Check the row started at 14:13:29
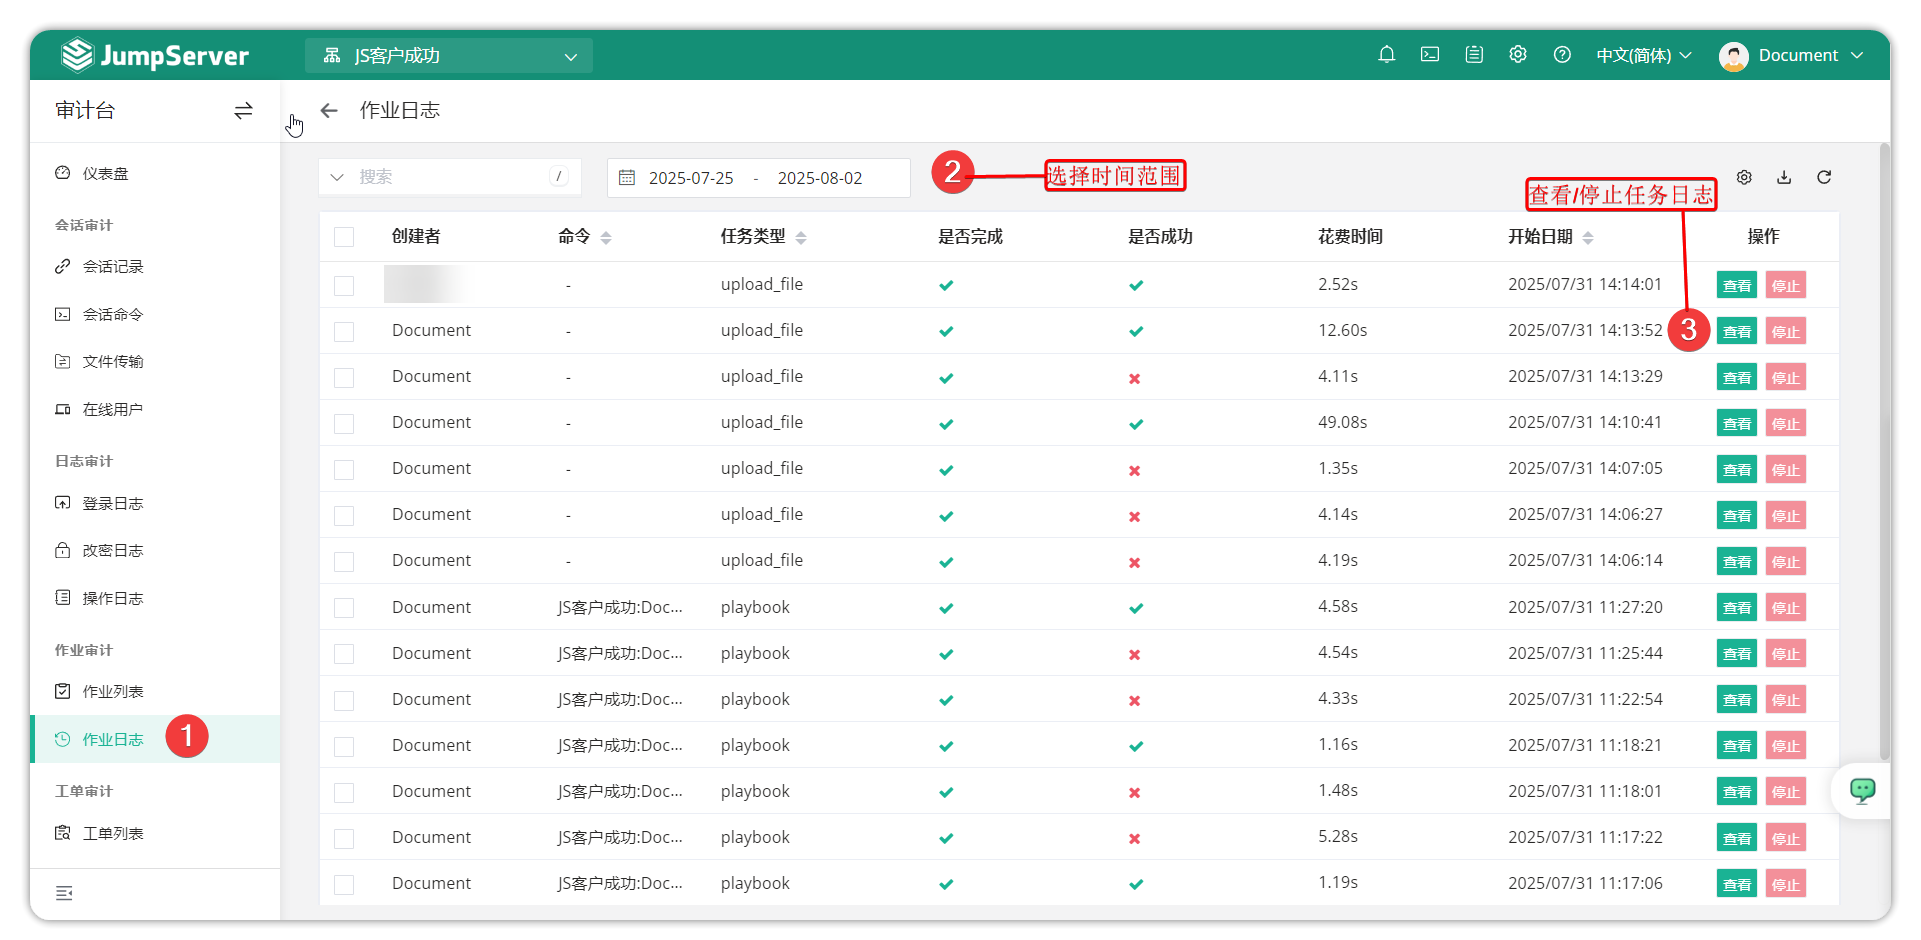This screenshot has width=1921, height=940. point(344,378)
